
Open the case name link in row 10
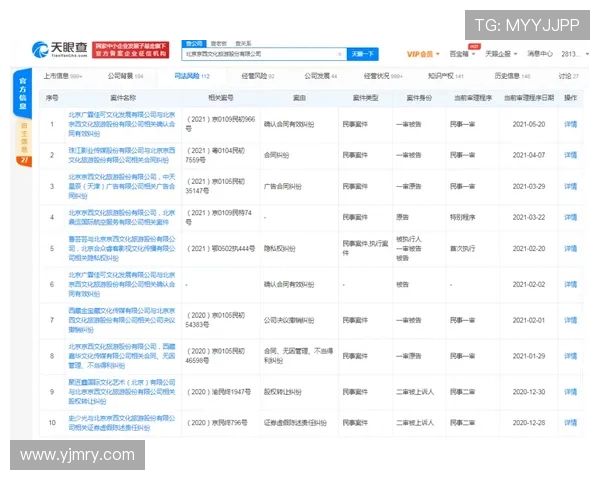coord(122,423)
